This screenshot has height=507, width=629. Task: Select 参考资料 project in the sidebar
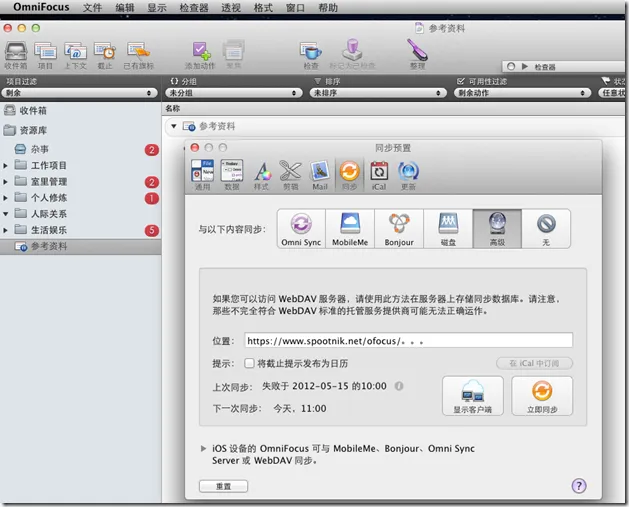pyautogui.click(x=80, y=246)
